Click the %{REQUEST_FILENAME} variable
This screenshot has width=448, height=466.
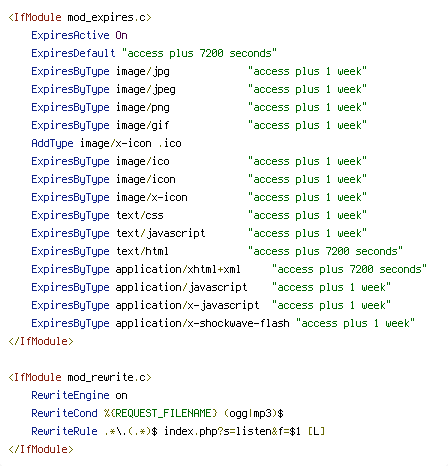[x=161, y=413]
